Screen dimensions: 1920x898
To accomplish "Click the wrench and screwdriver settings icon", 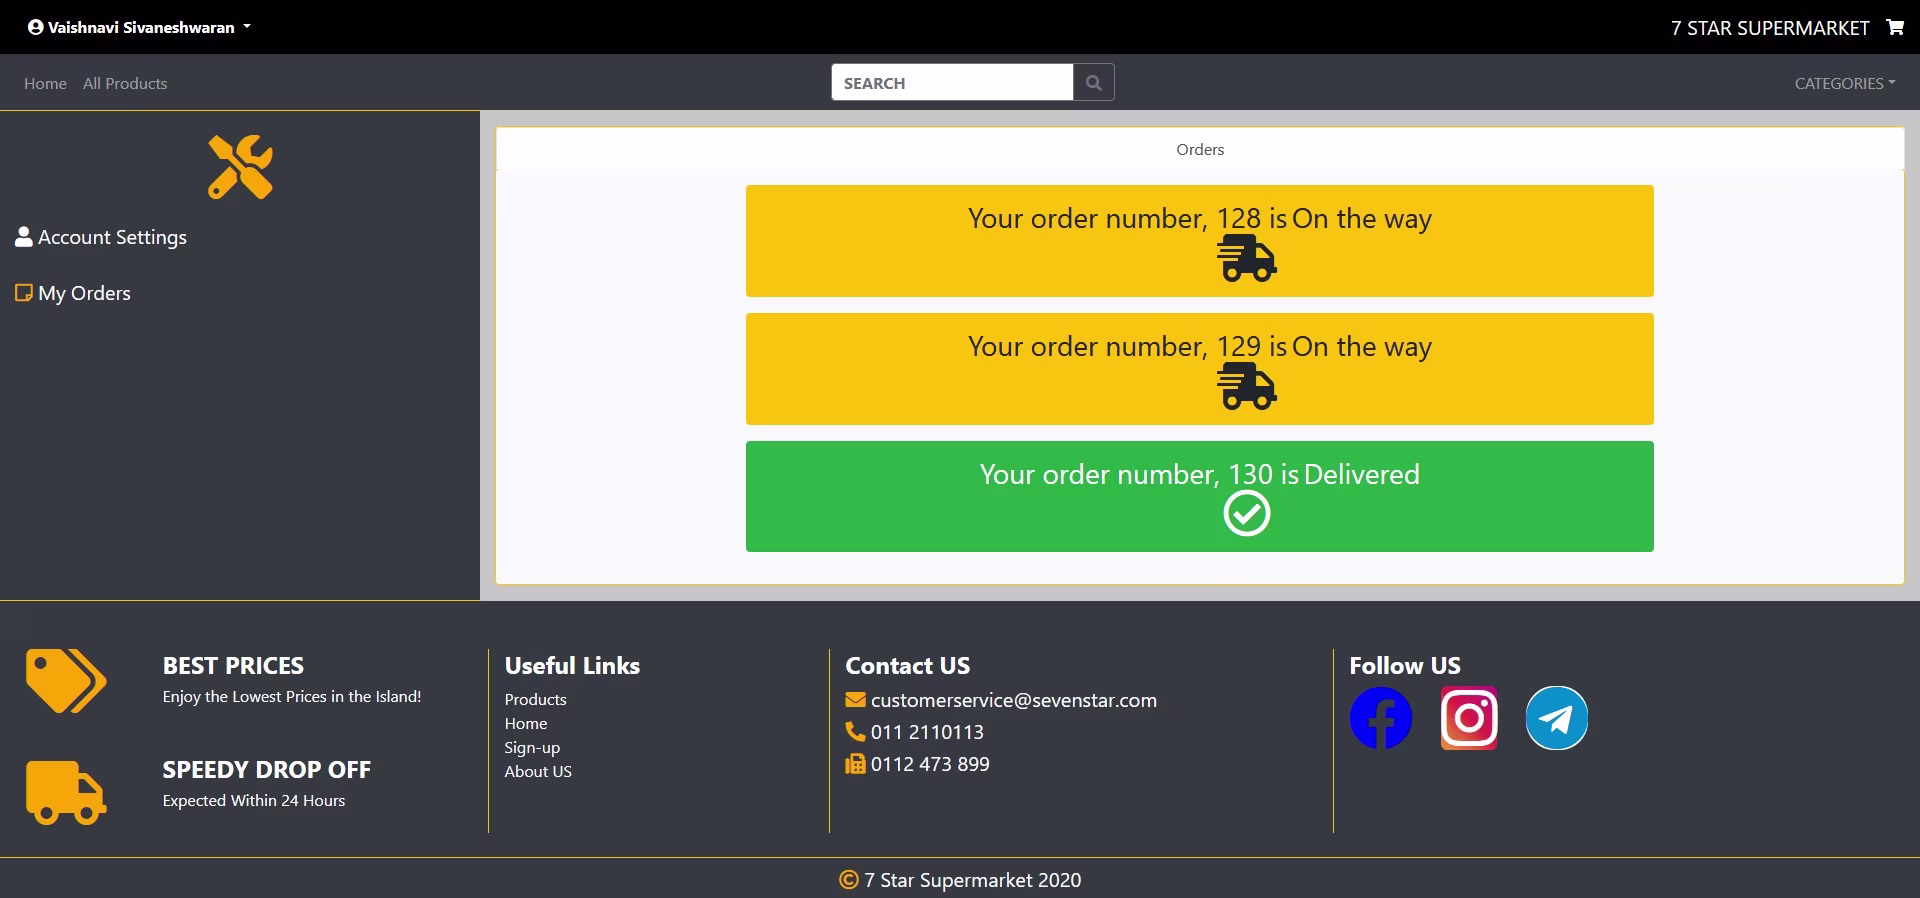I will (x=240, y=167).
